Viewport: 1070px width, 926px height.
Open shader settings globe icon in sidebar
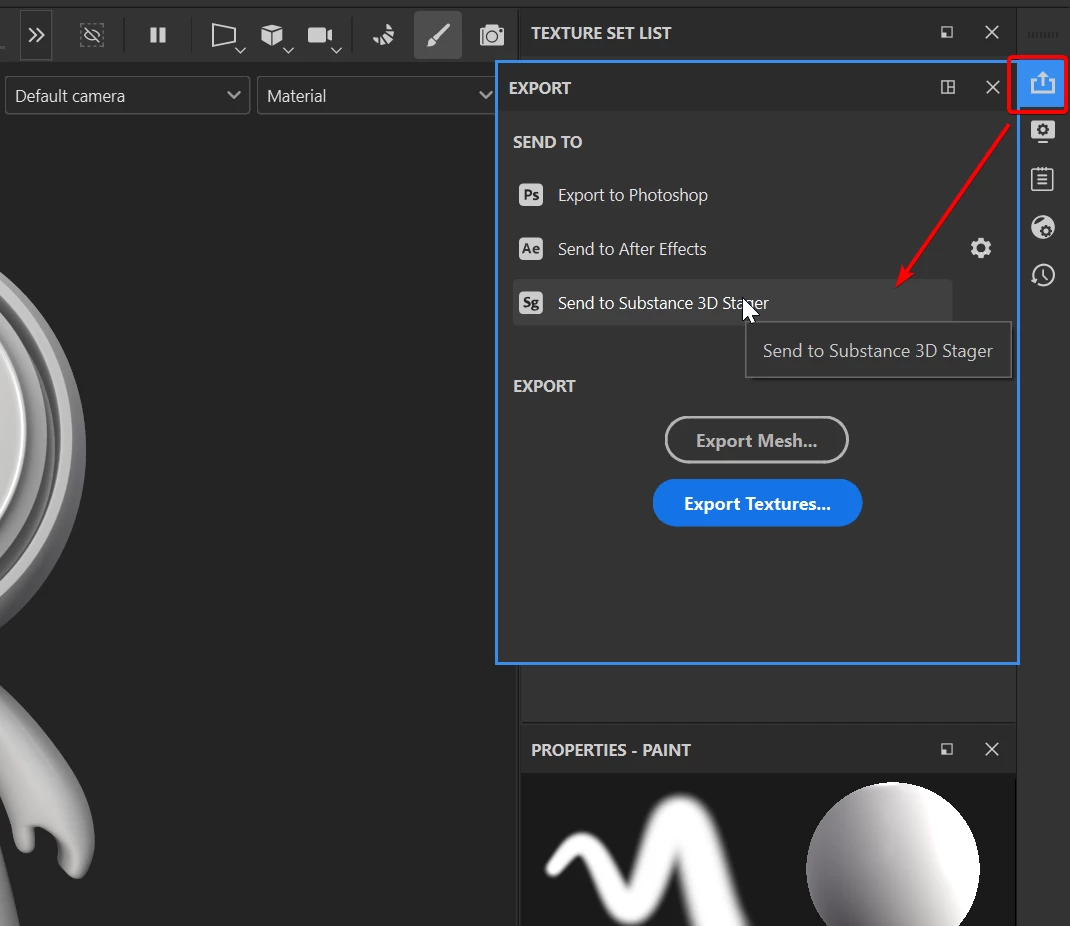point(1043,227)
